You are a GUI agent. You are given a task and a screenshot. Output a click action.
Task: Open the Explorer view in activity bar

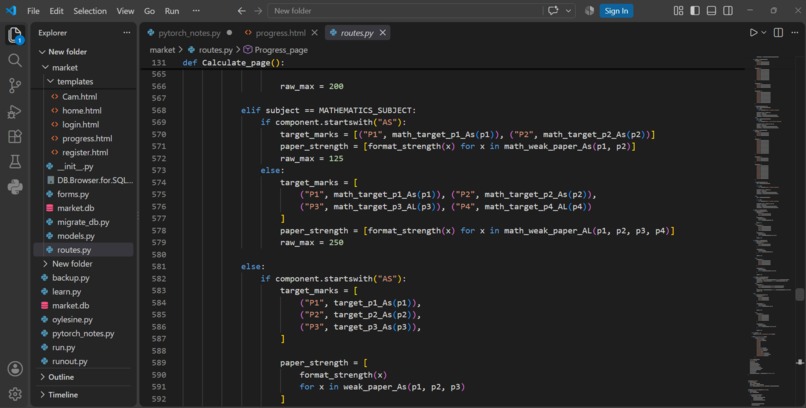point(15,35)
